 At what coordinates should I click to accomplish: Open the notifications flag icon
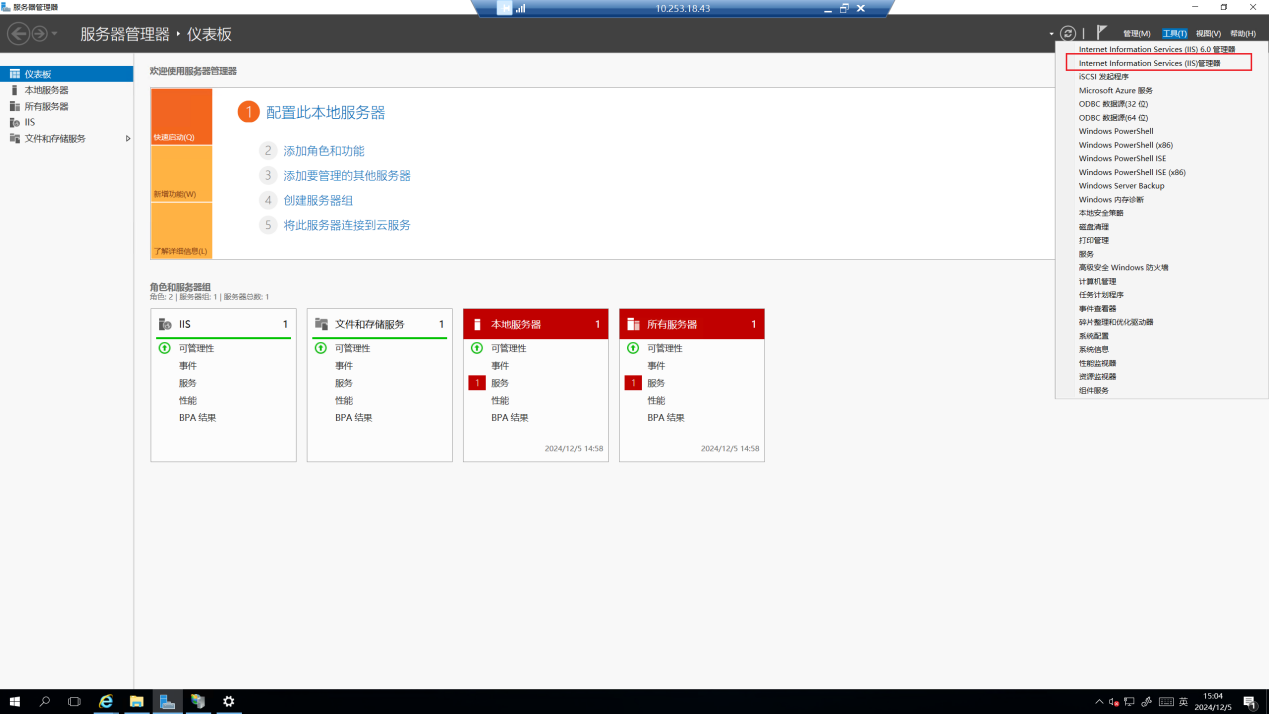[1102, 33]
